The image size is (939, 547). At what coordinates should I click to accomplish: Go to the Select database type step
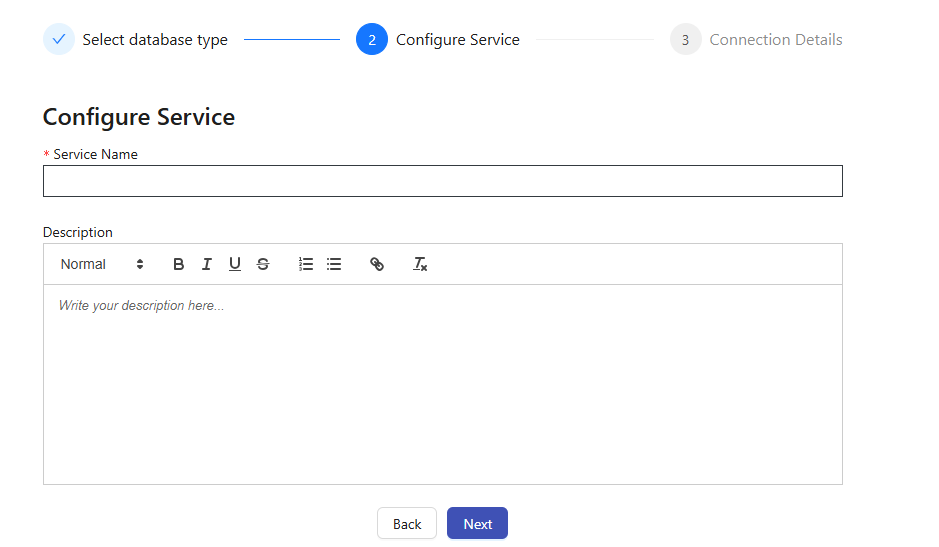pyautogui.click(x=155, y=40)
